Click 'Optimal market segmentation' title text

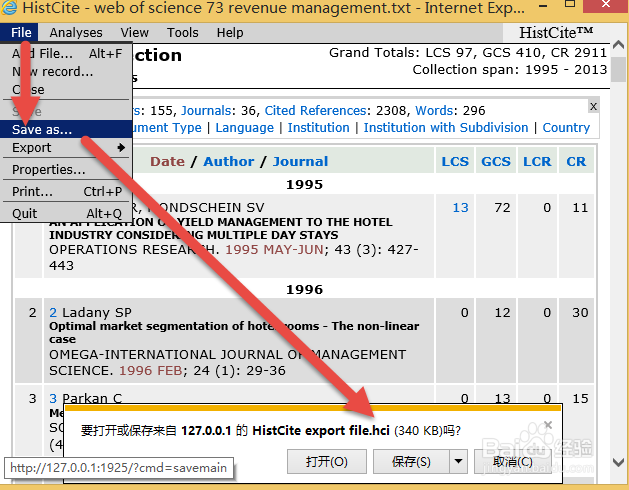[234, 332]
